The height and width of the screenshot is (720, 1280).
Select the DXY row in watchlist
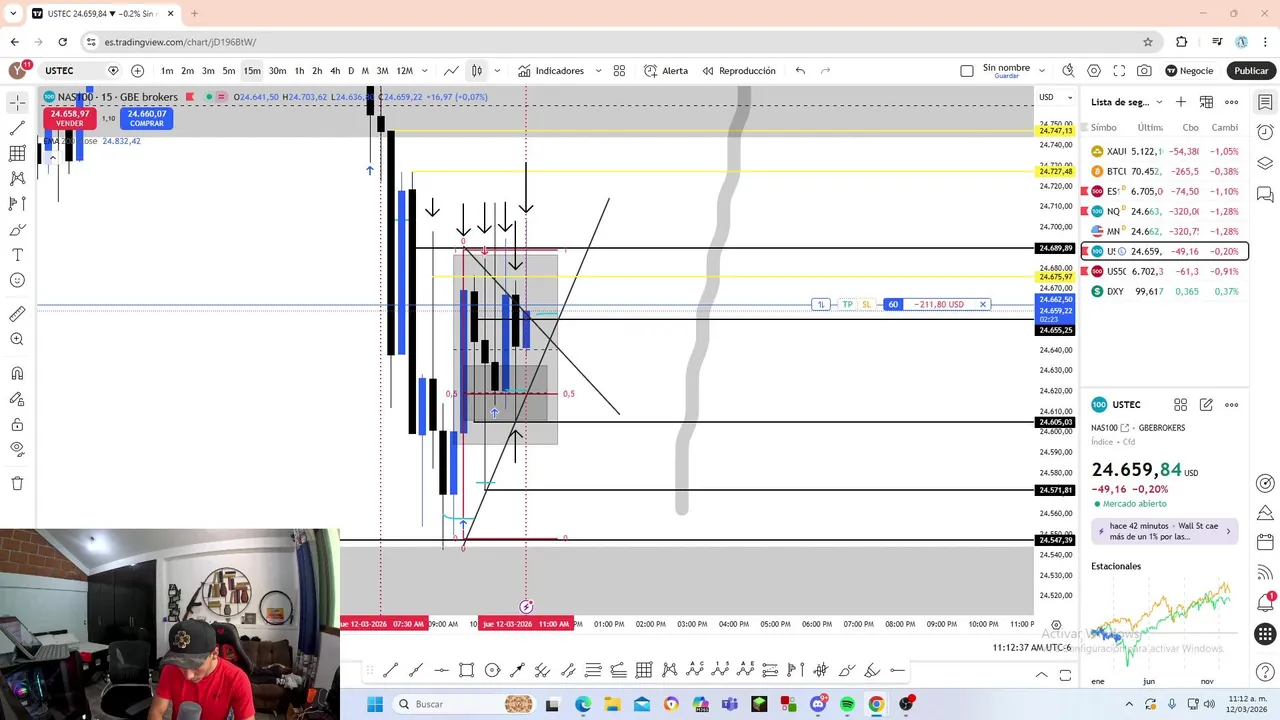pyautogui.click(x=1165, y=291)
